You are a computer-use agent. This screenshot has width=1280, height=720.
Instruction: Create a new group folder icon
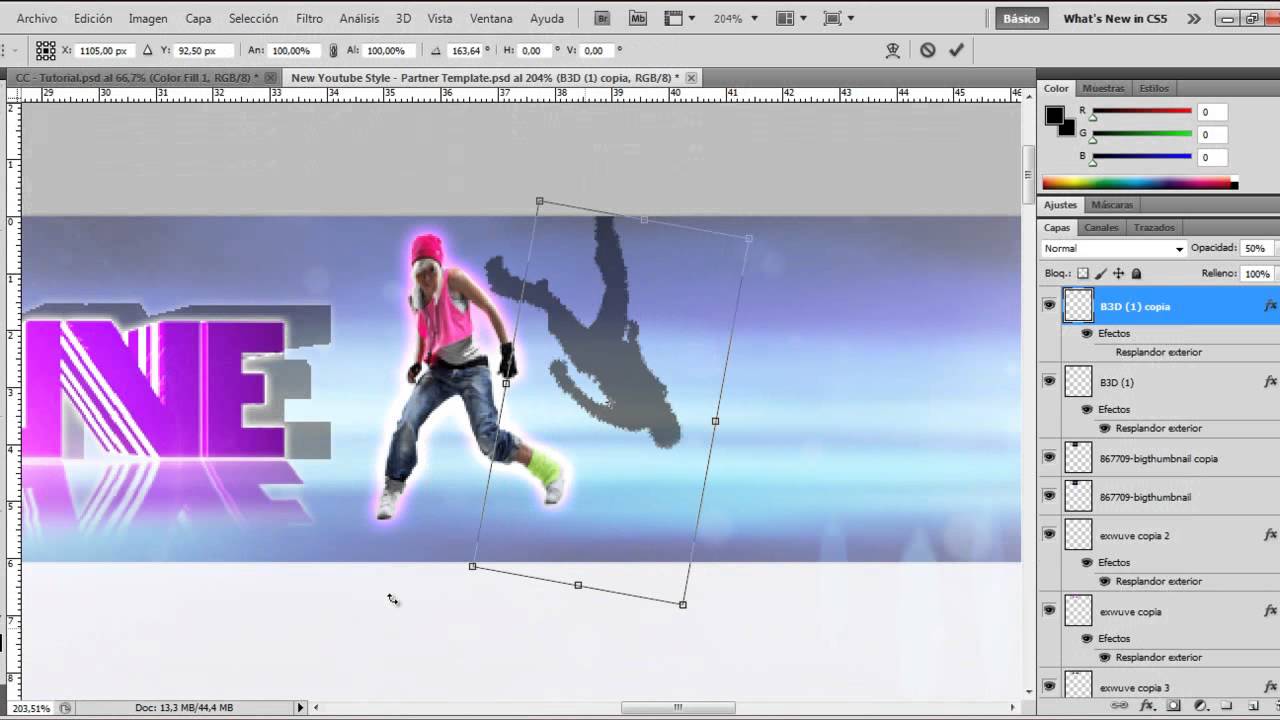pos(1226,706)
